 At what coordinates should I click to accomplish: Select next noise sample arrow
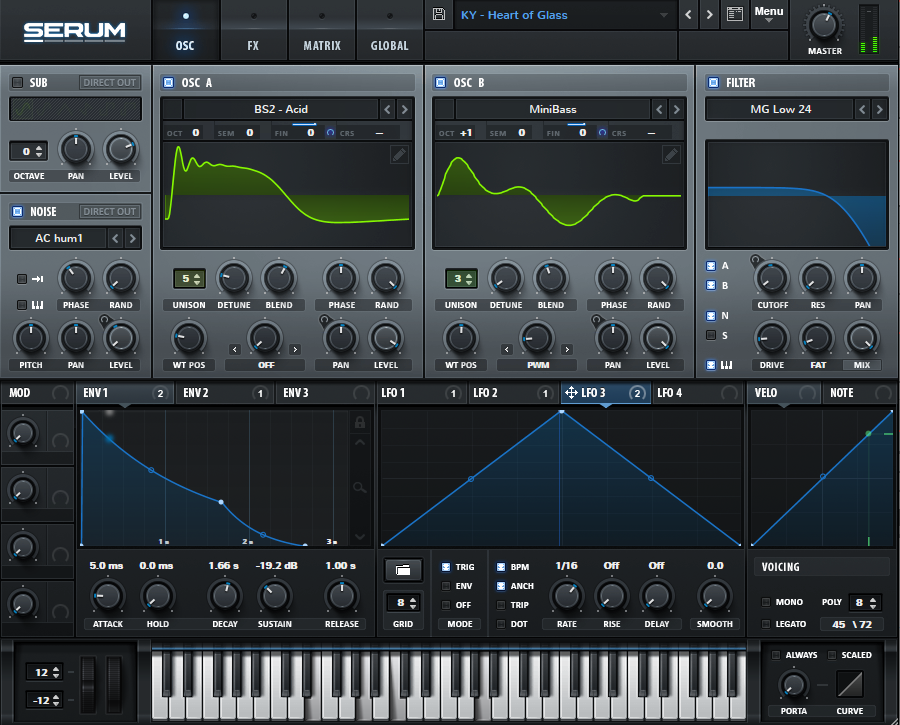[133, 238]
